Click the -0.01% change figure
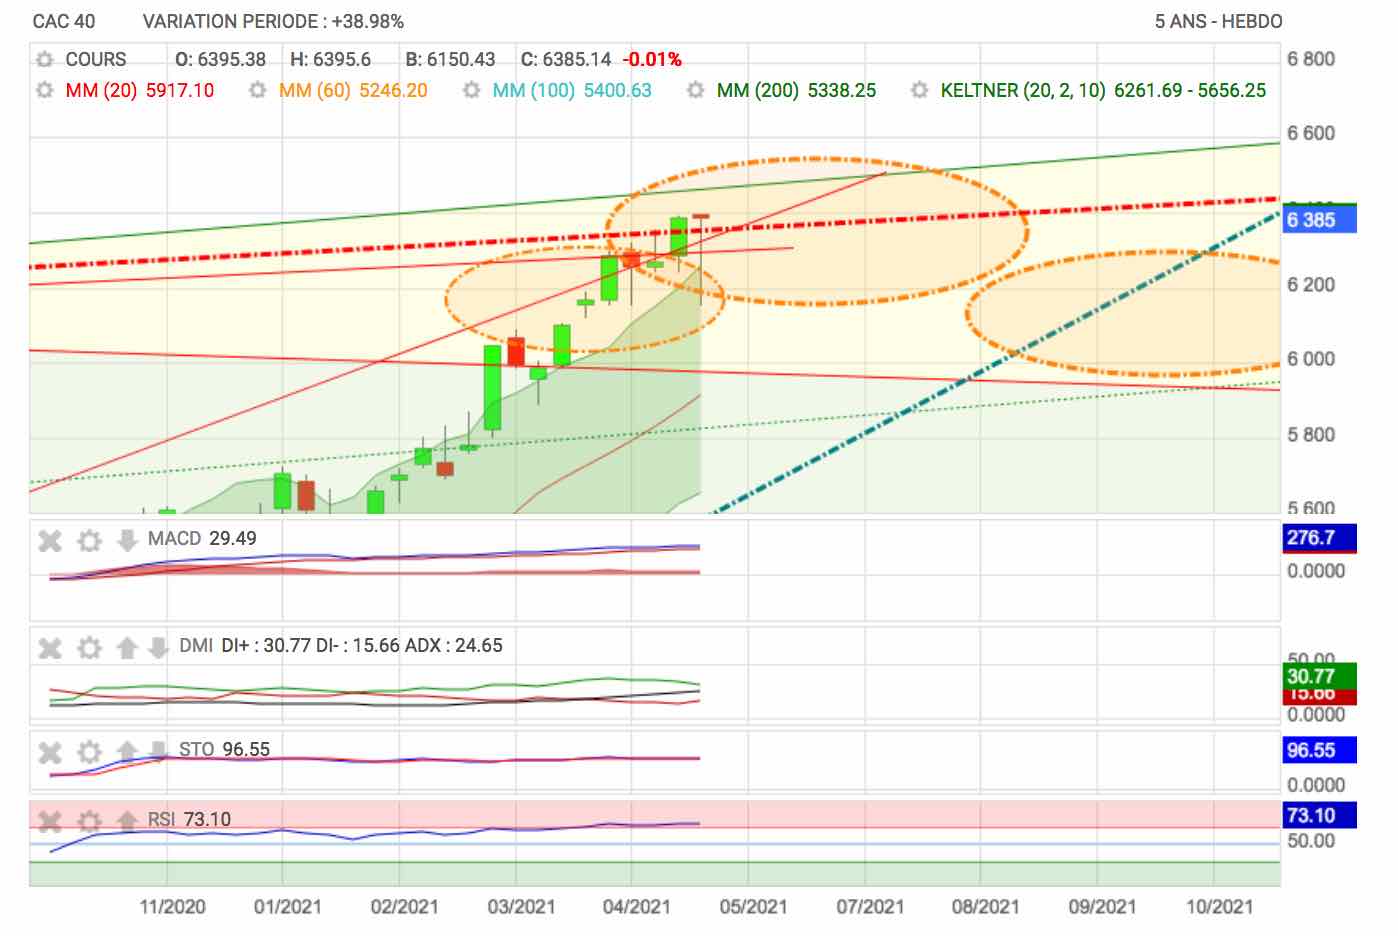Screen dimensions: 1398x936 (x=652, y=60)
